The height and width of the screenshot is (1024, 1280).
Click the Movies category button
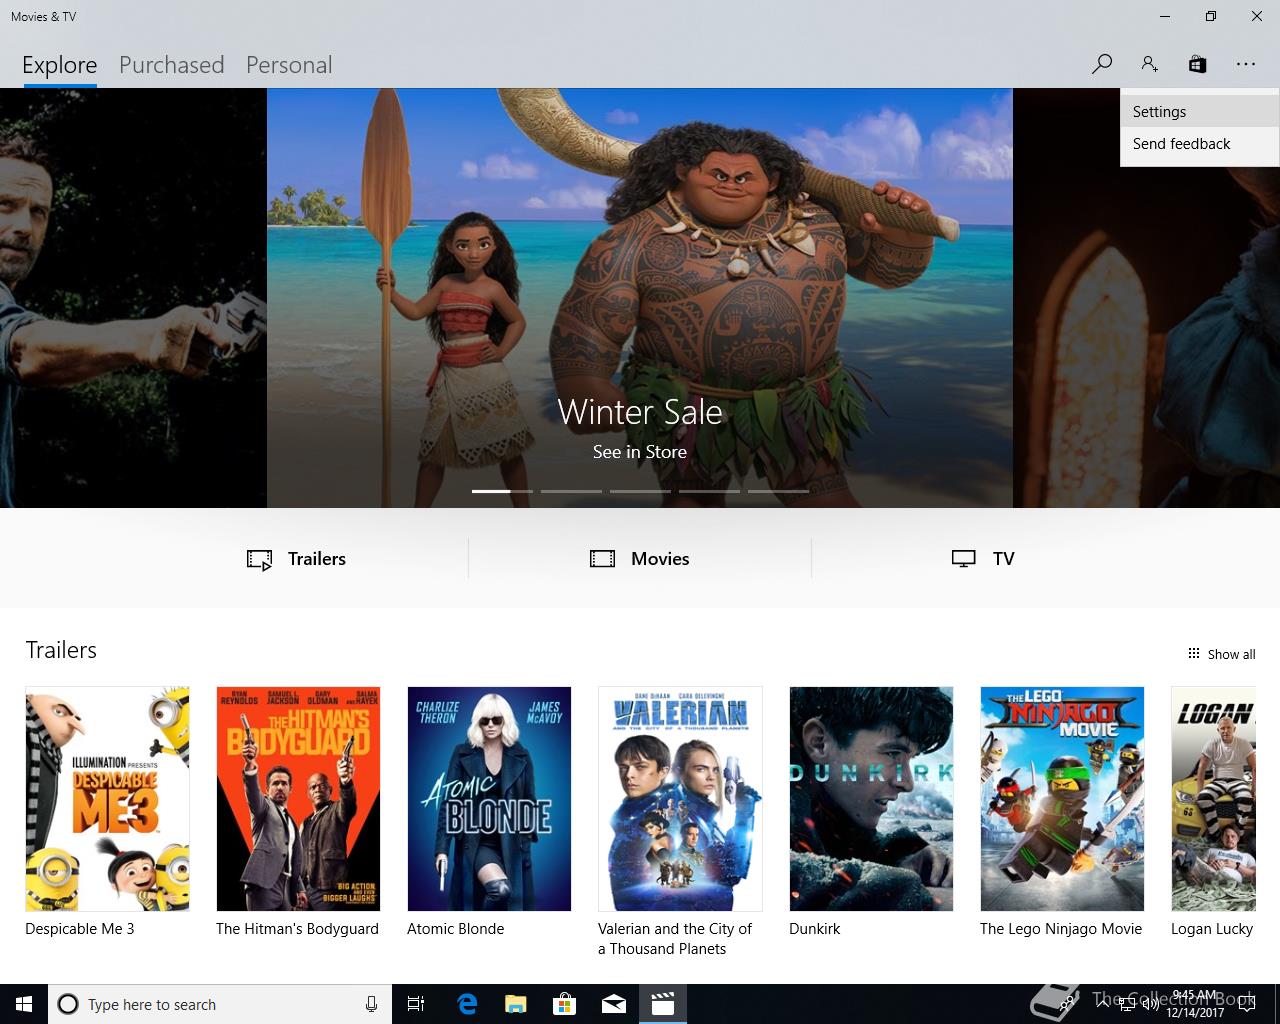(640, 559)
